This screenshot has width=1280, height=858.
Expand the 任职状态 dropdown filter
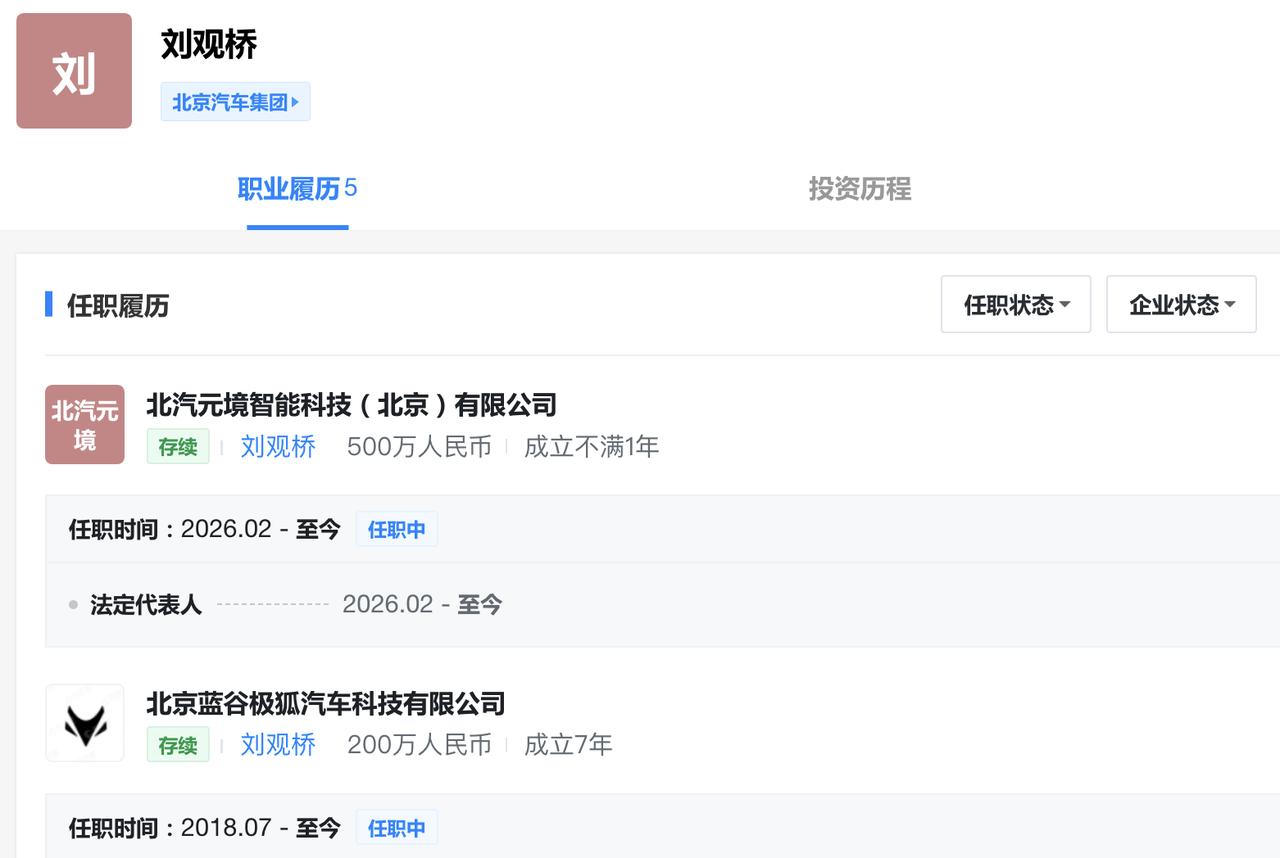[x=1016, y=304]
